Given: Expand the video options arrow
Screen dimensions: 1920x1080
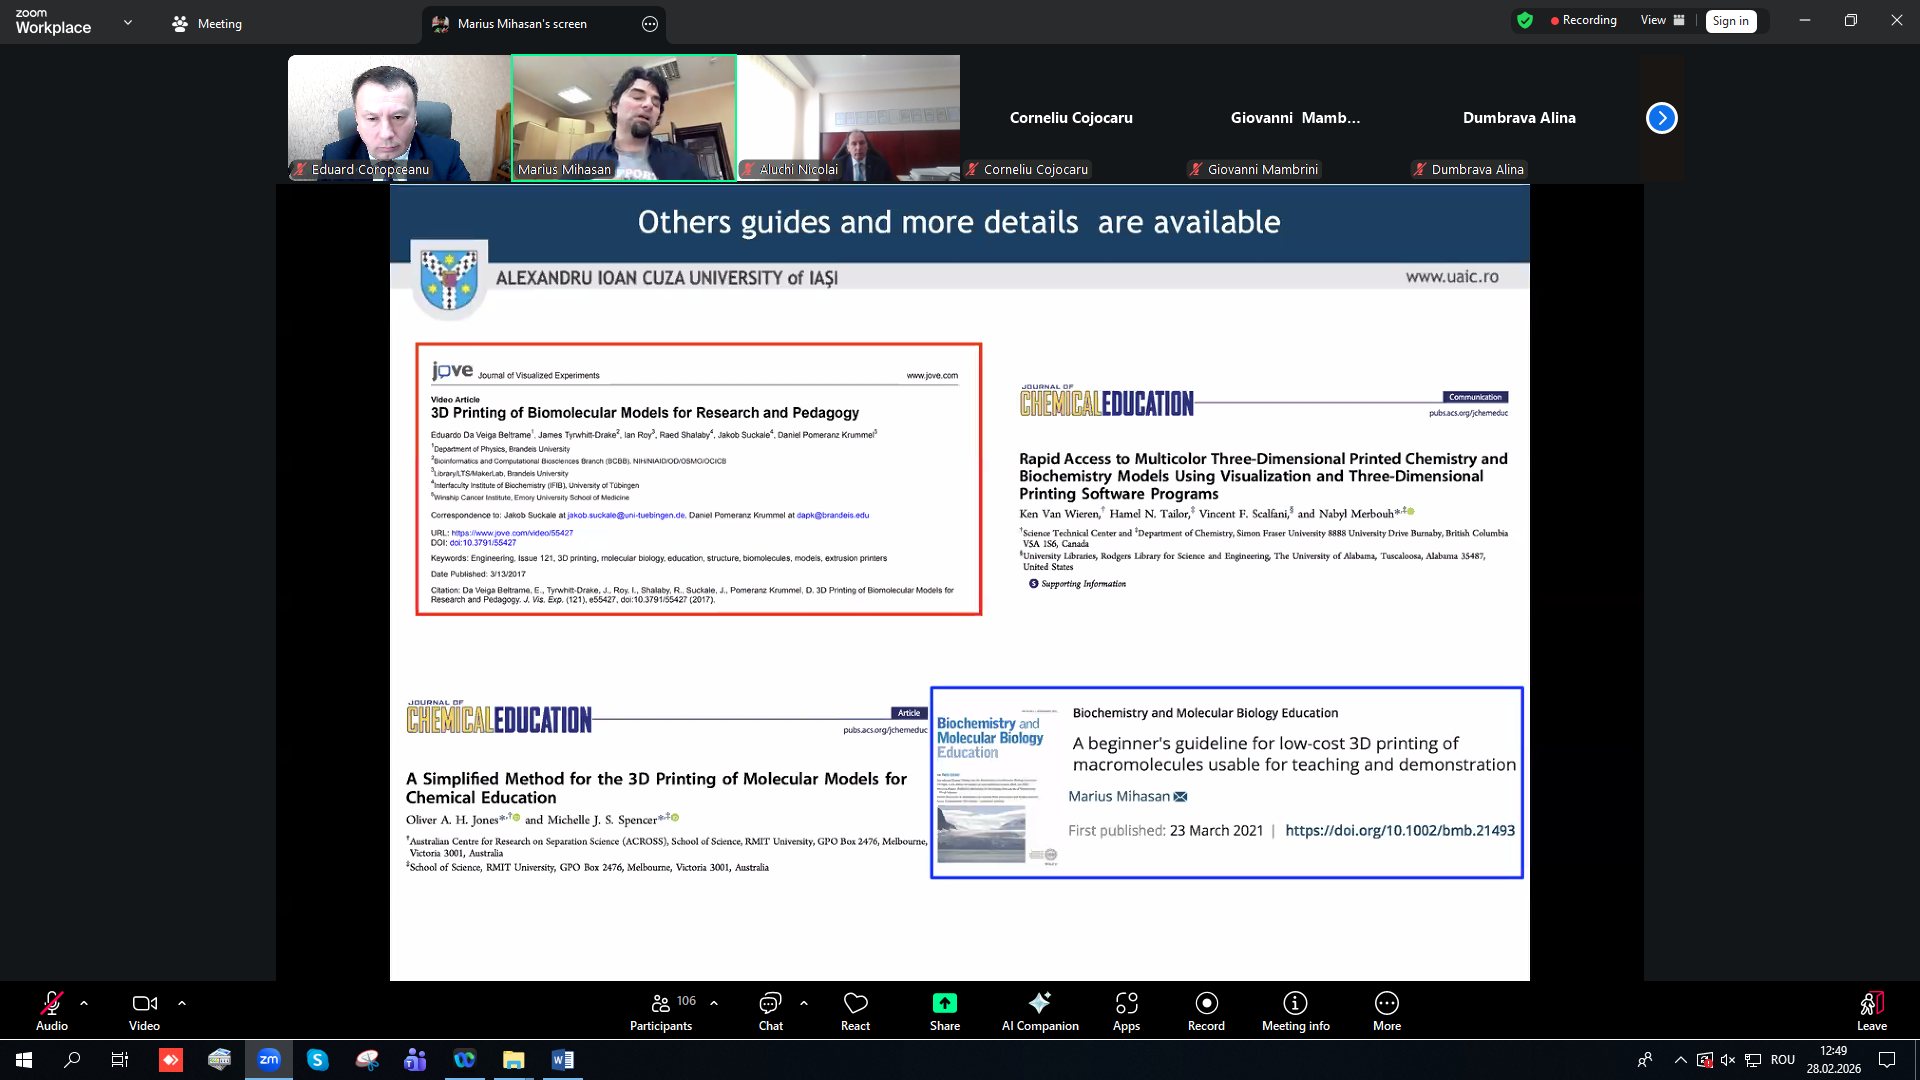Looking at the screenshot, I should pyautogui.click(x=182, y=1002).
